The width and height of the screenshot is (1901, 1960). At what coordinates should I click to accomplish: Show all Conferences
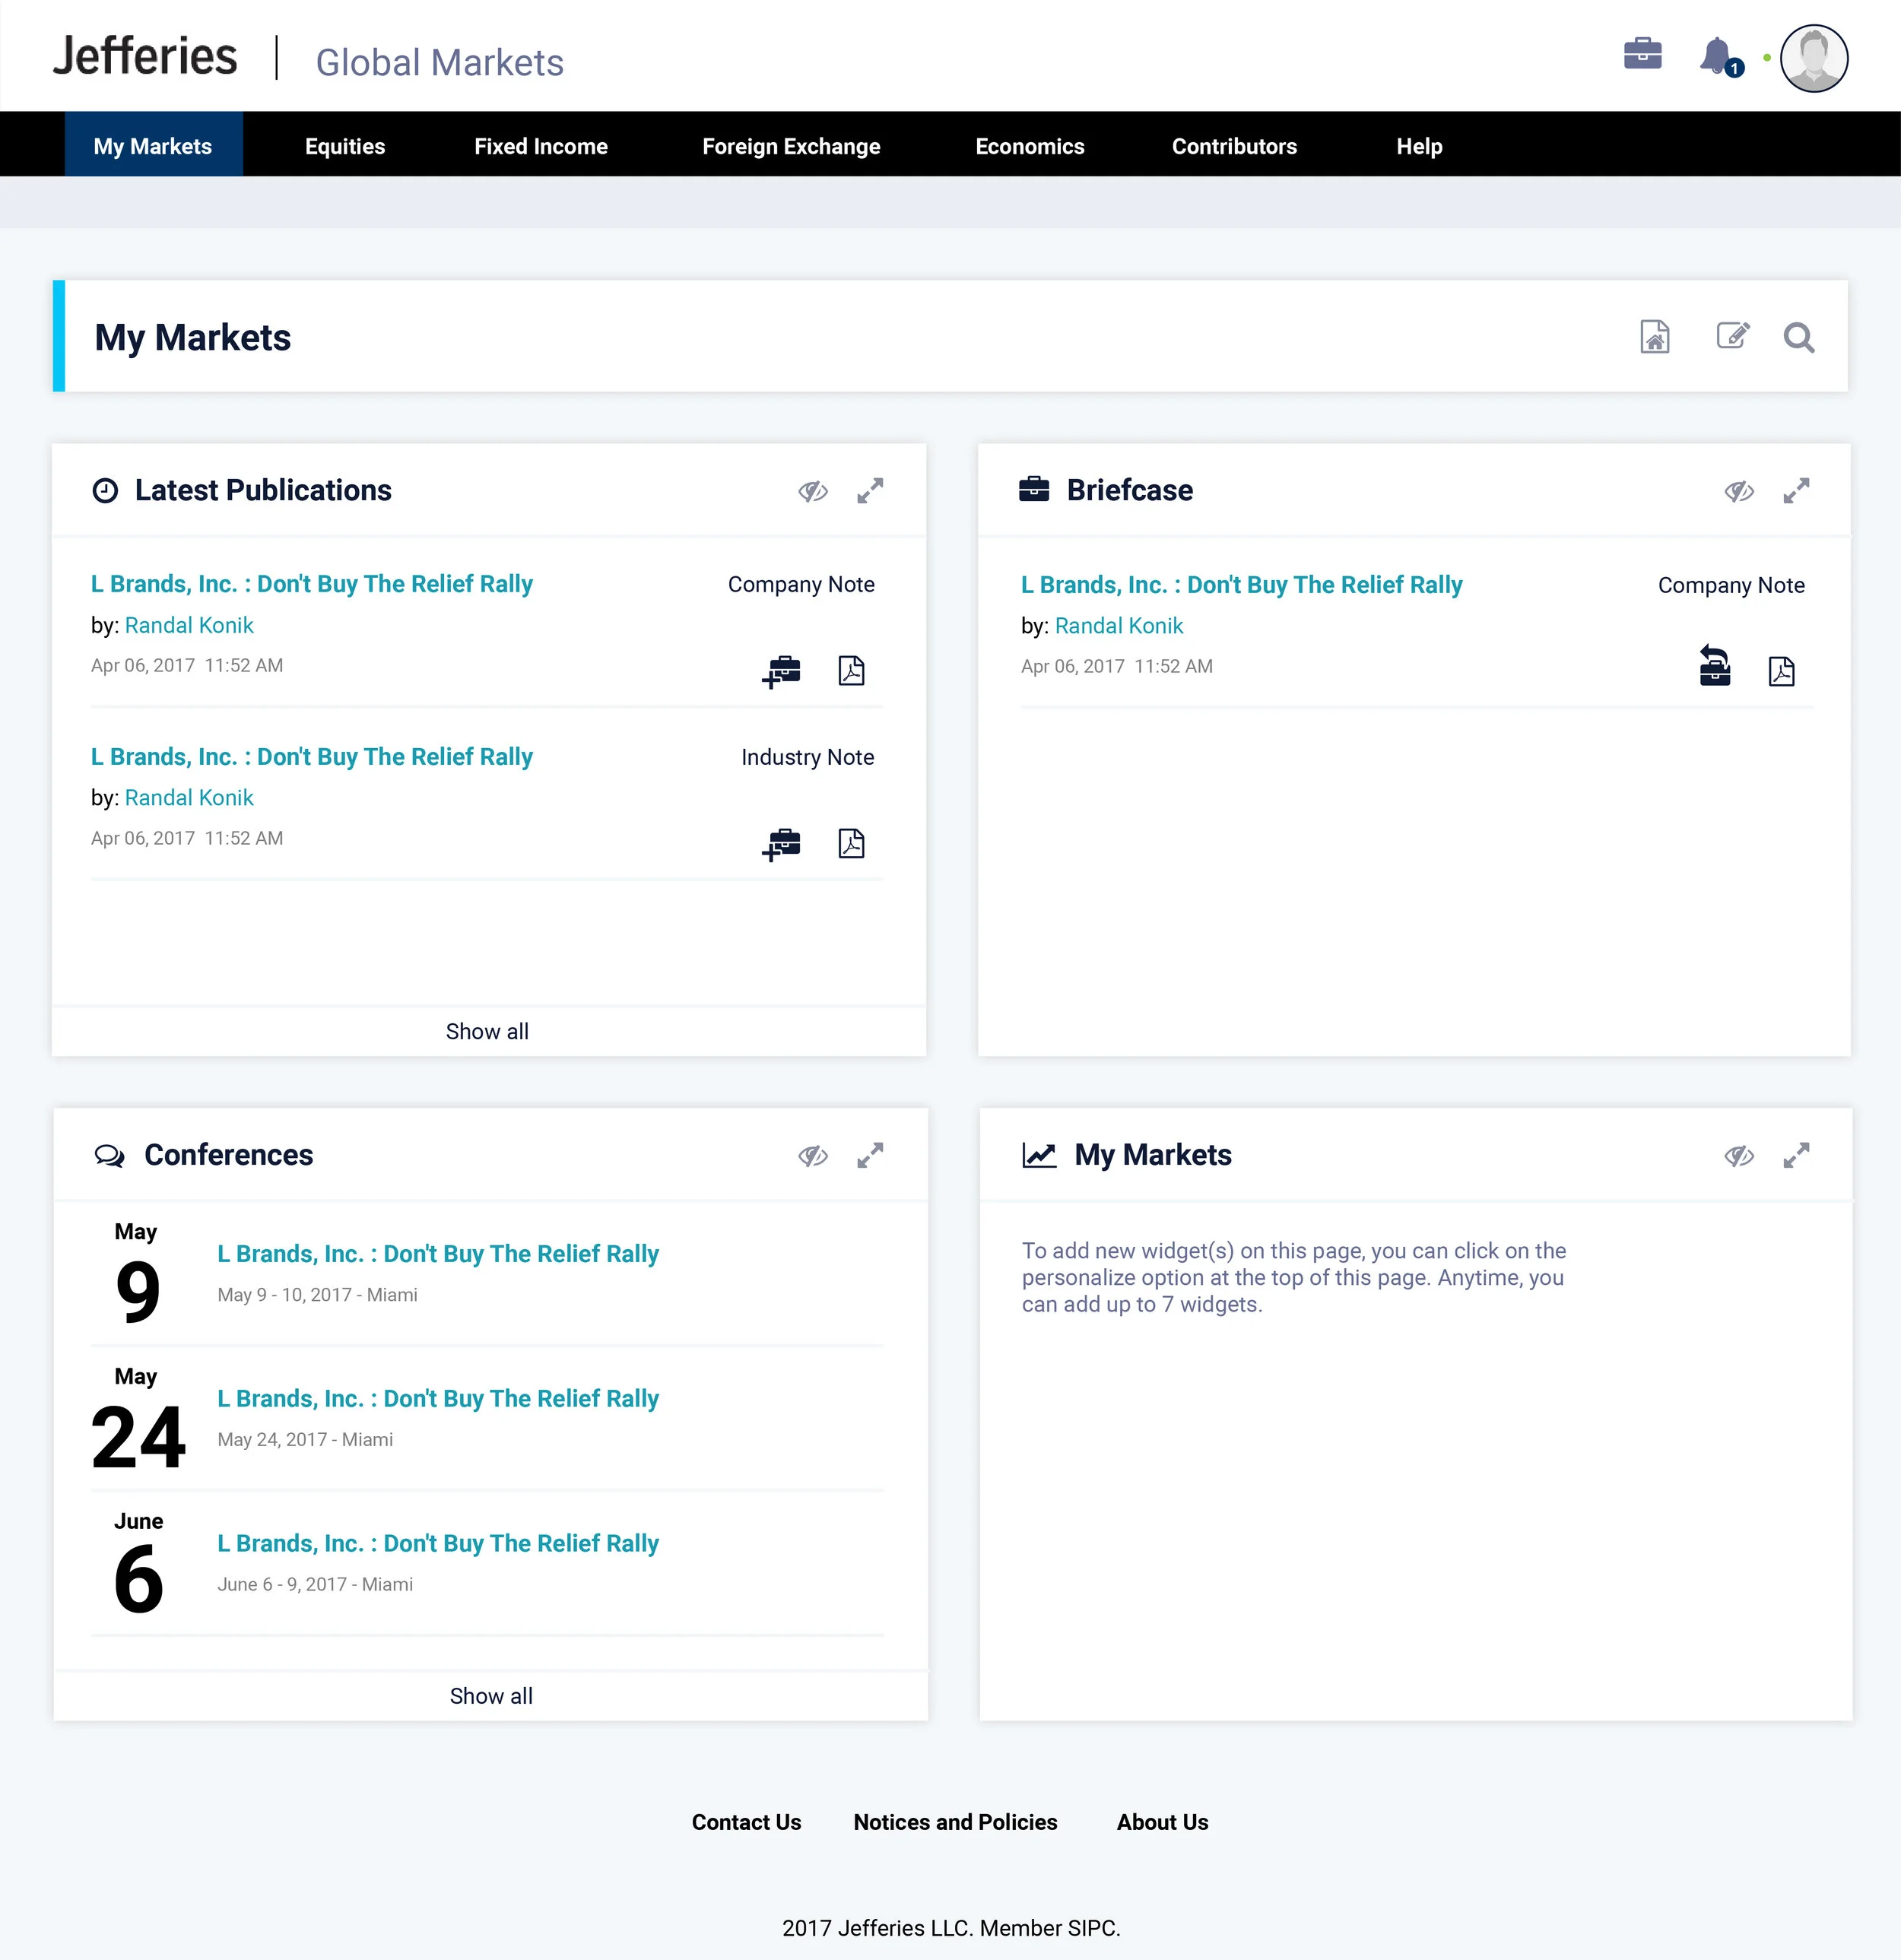click(x=490, y=1696)
